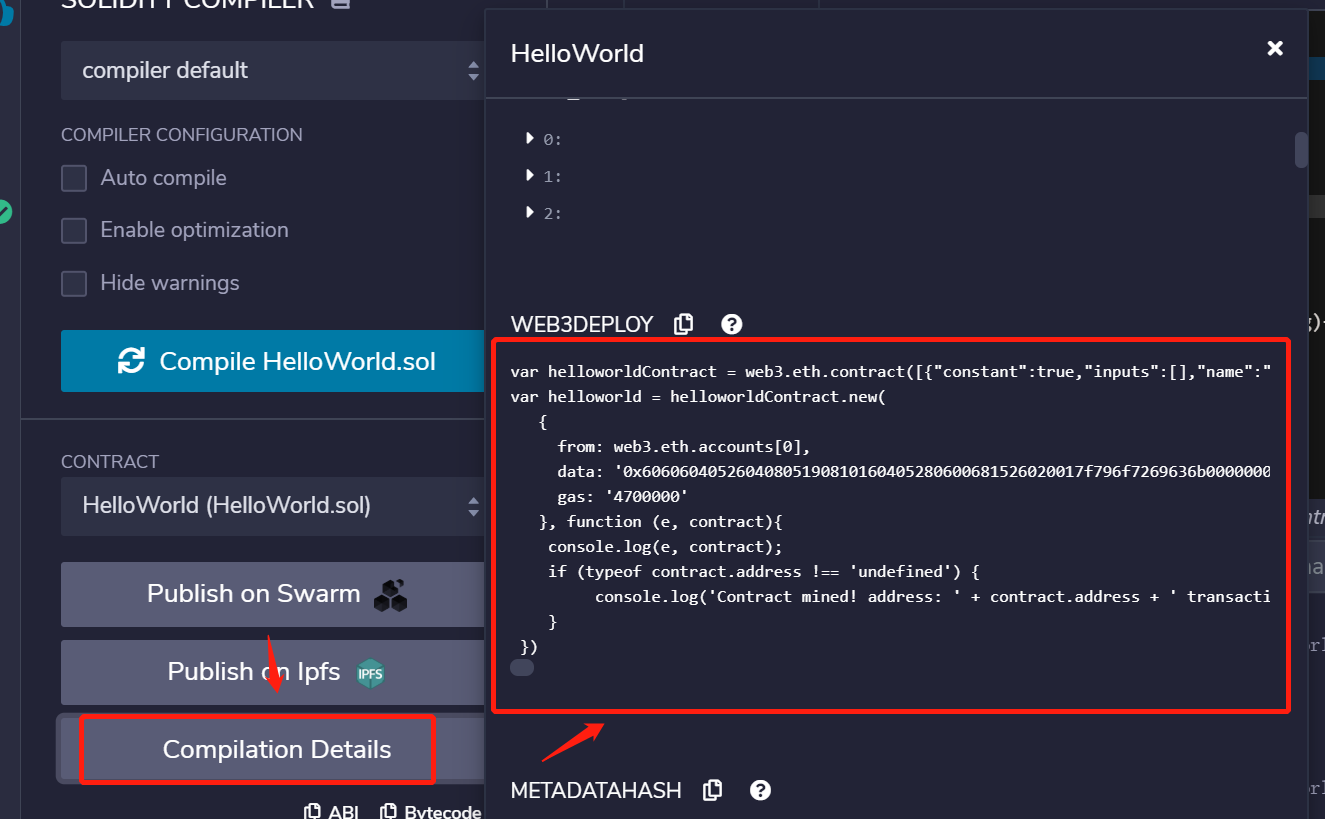1325x819 pixels.
Task: Click the dialog's vertical scrollbar thumb
Action: pyautogui.click(x=1301, y=149)
